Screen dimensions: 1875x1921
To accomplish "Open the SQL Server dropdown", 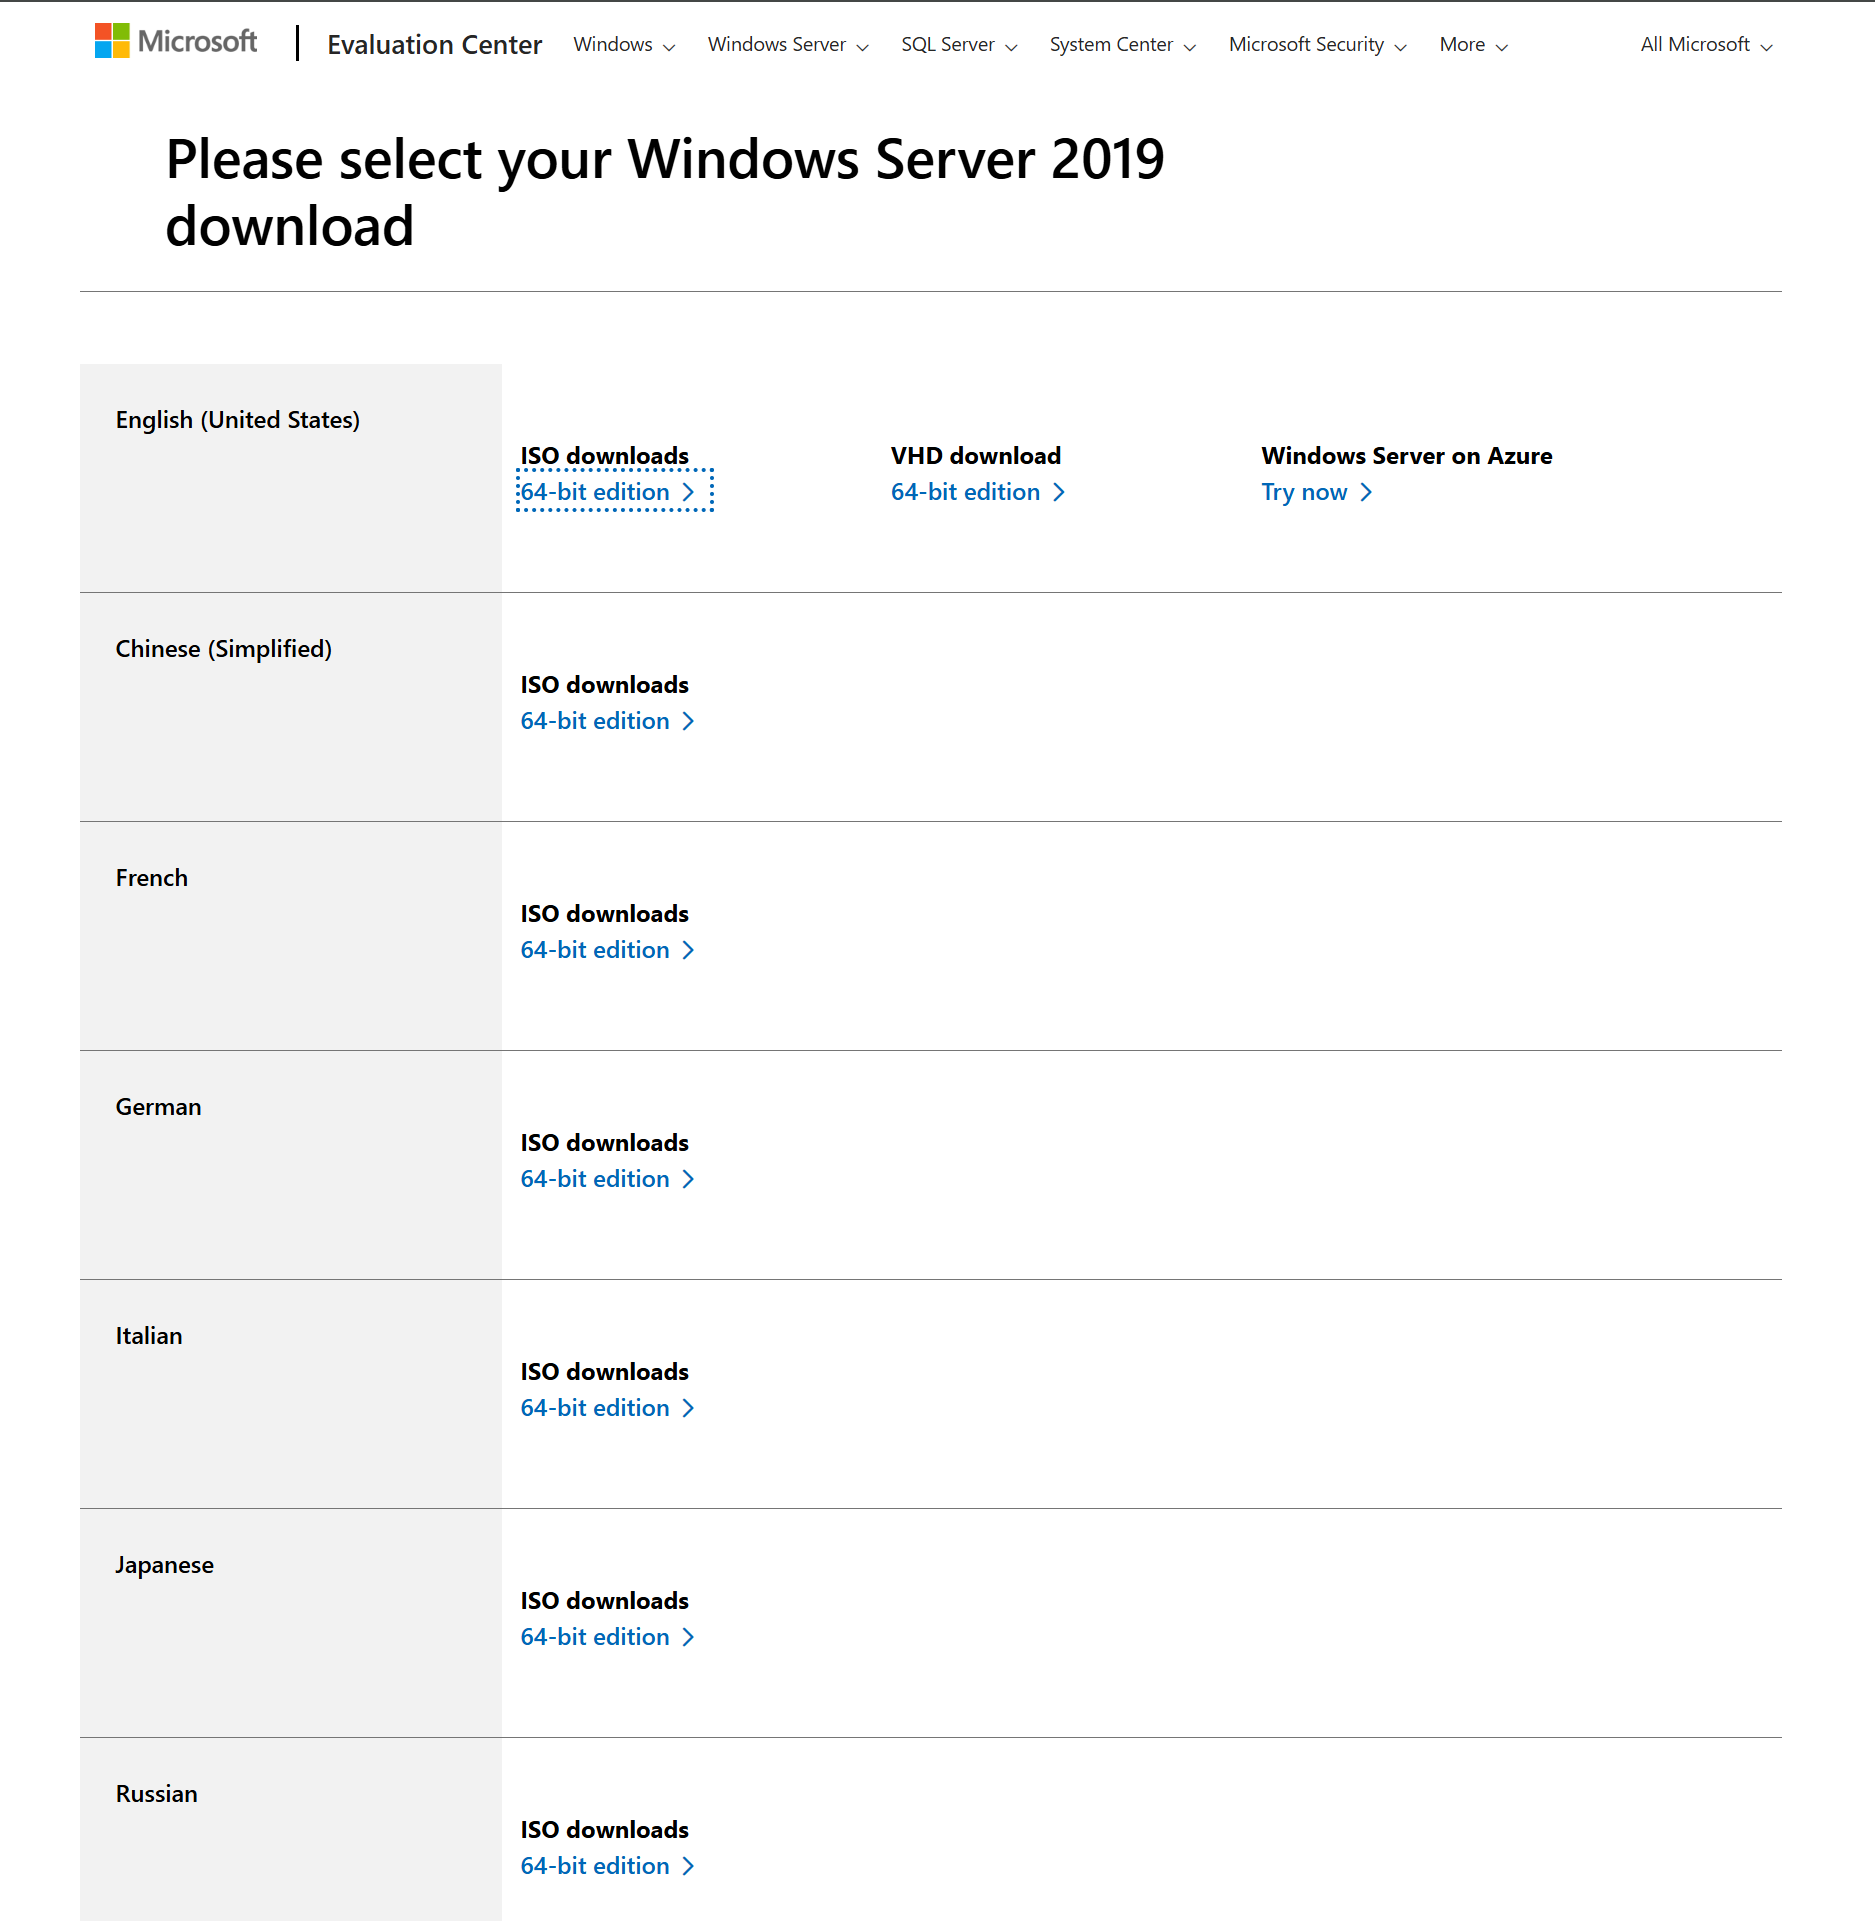I will point(959,45).
